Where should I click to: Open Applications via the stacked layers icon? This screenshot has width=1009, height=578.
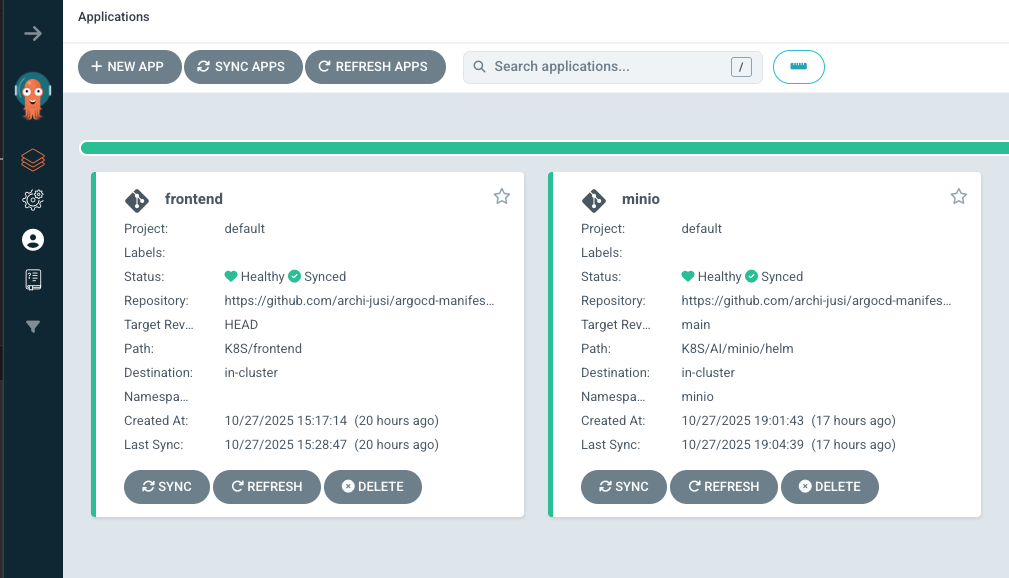click(33, 160)
